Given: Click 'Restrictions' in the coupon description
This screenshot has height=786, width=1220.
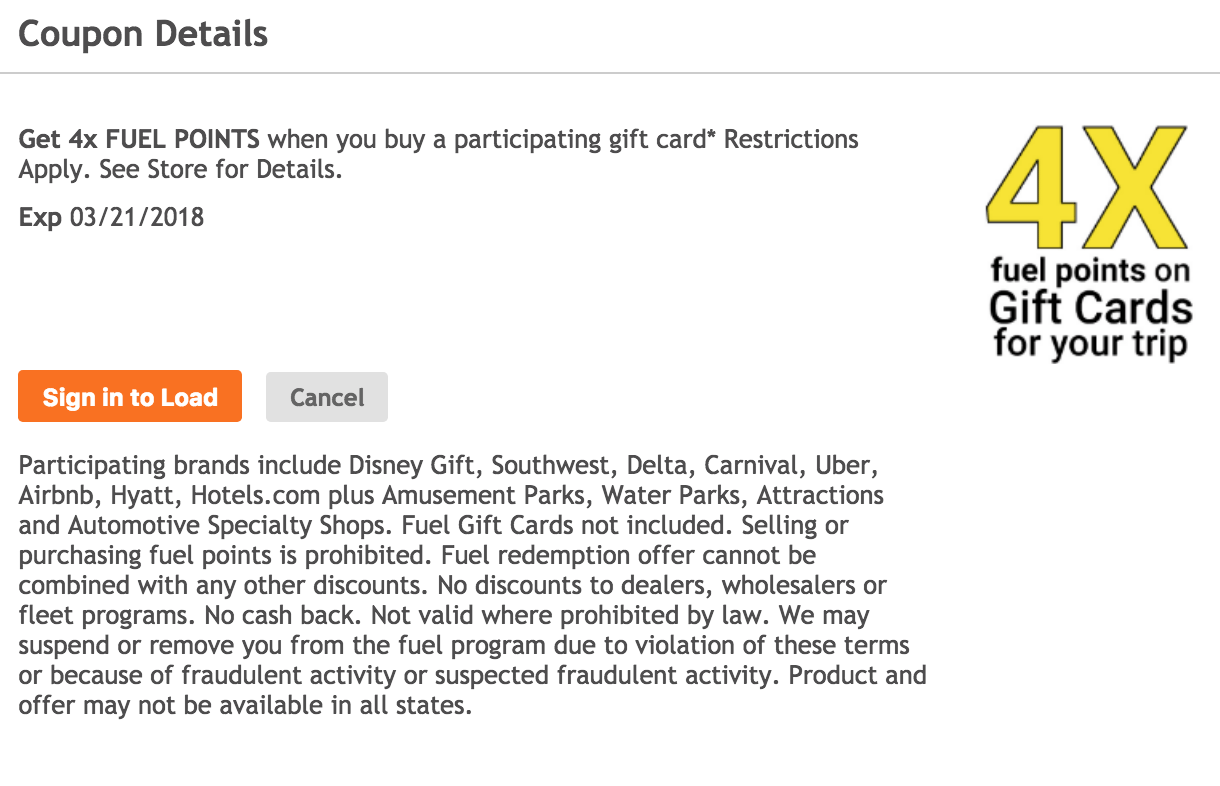Looking at the screenshot, I should click(x=791, y=139).
